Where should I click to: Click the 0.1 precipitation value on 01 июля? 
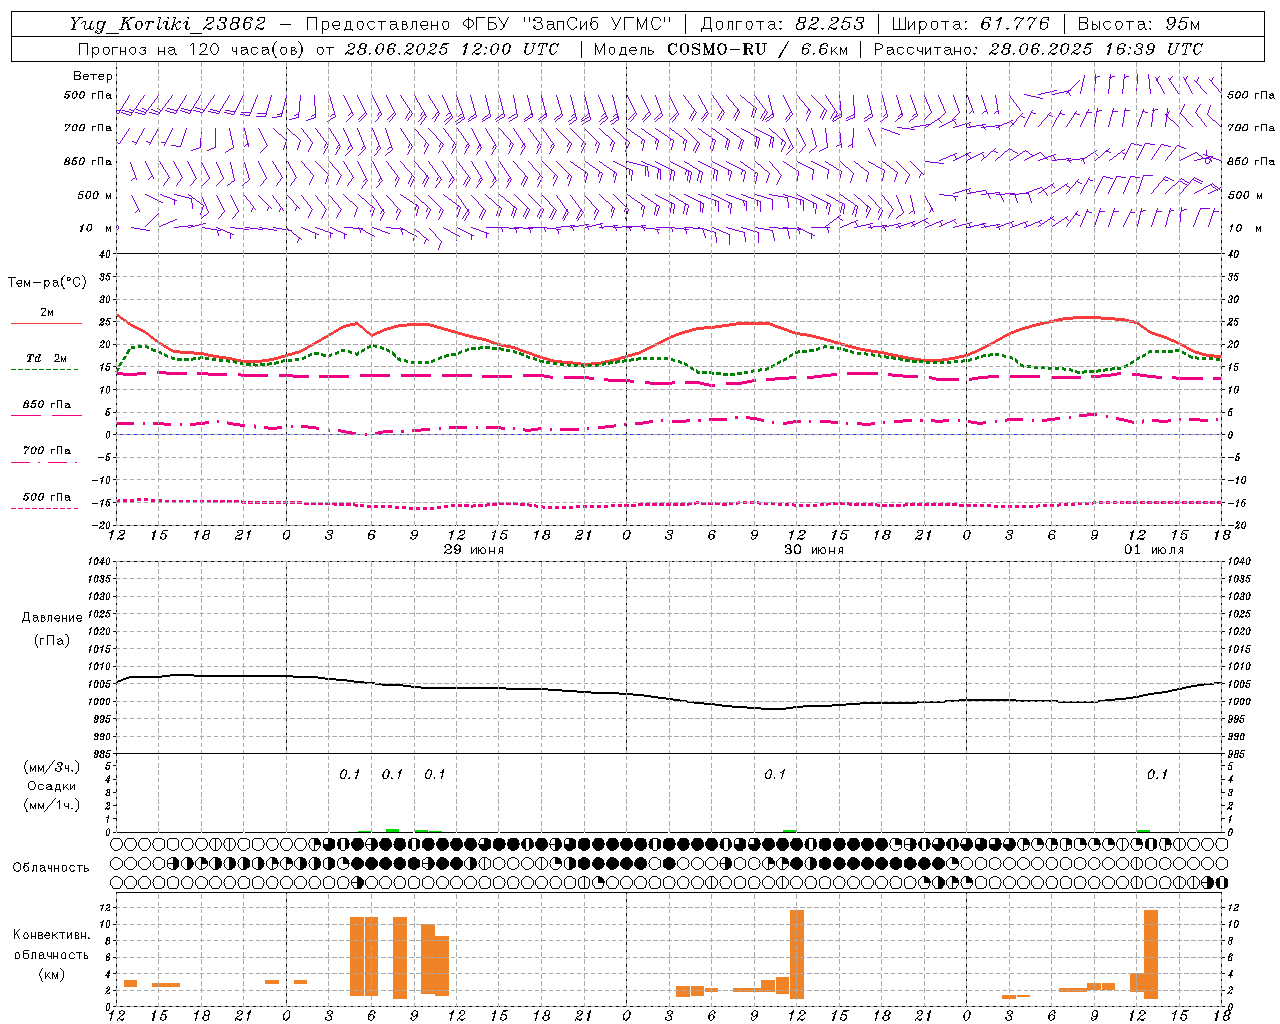coord(1157,774)
